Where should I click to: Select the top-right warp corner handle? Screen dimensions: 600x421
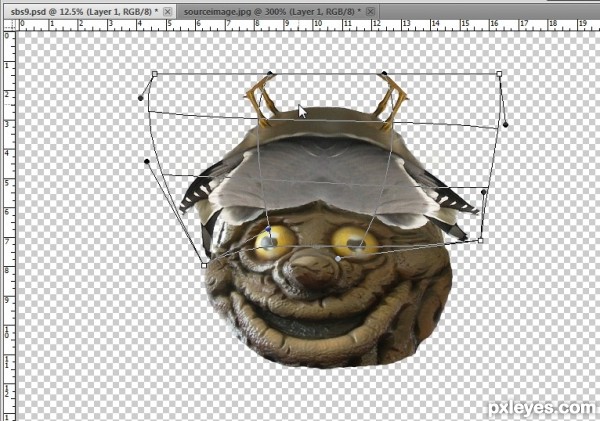(499, 73)
